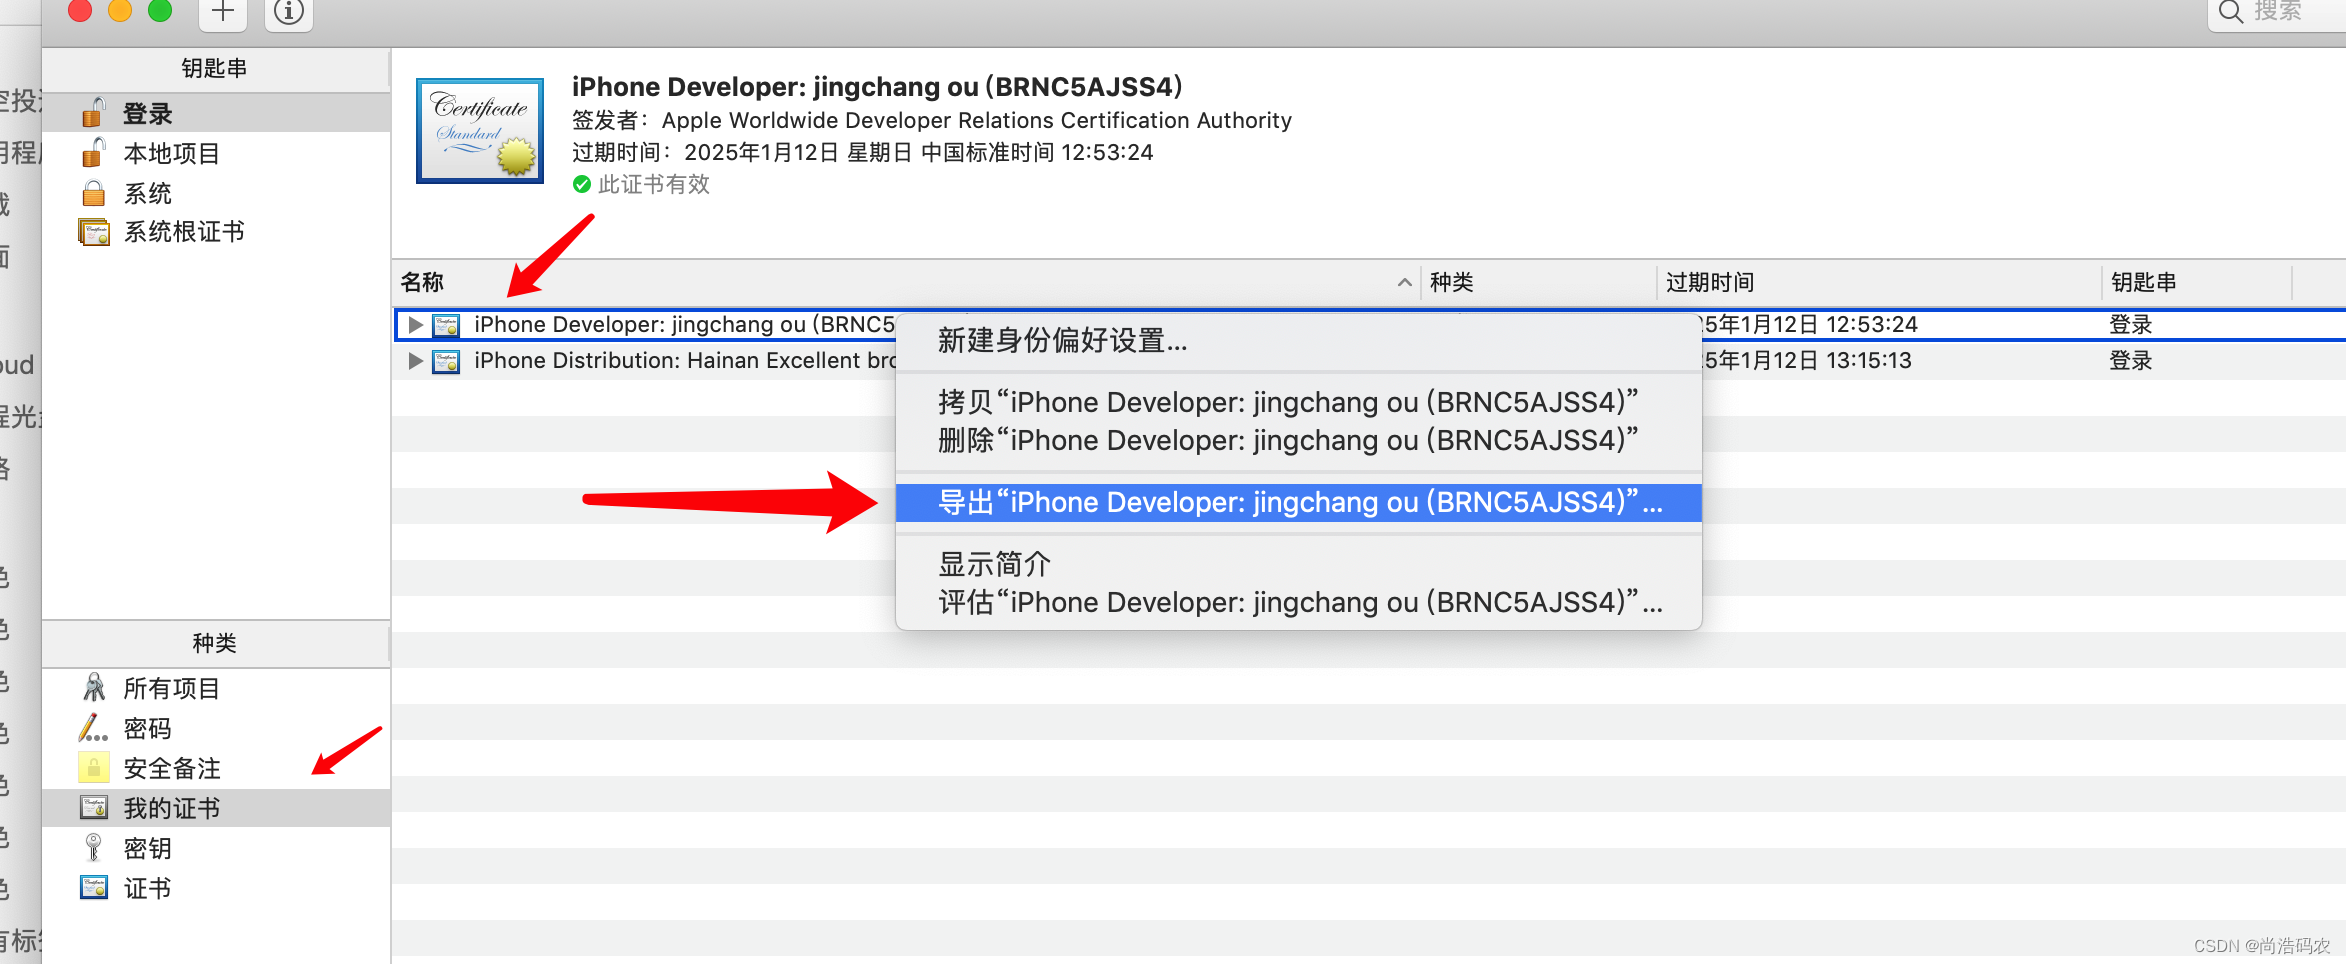Open the 证书 category
The height and width of the screenshot is (964, 2346).
[x=146, y=887]
